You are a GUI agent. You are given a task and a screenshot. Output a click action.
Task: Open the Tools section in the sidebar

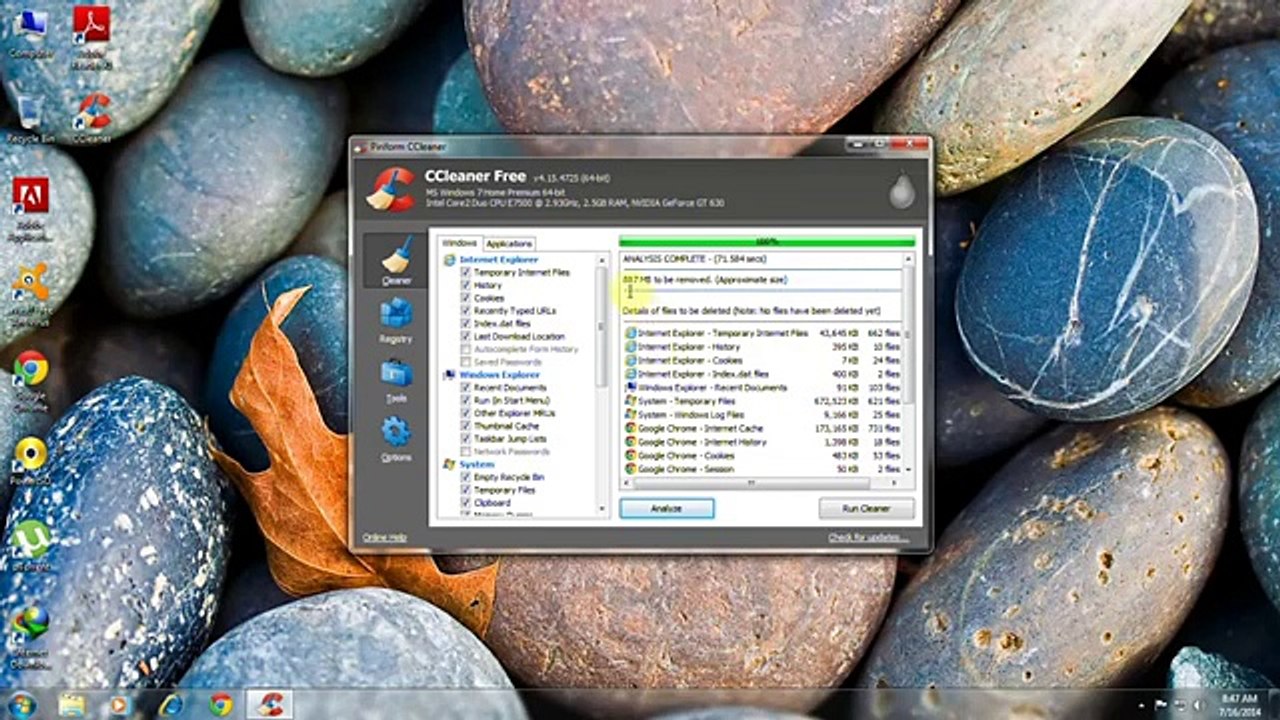pos(396,381)
